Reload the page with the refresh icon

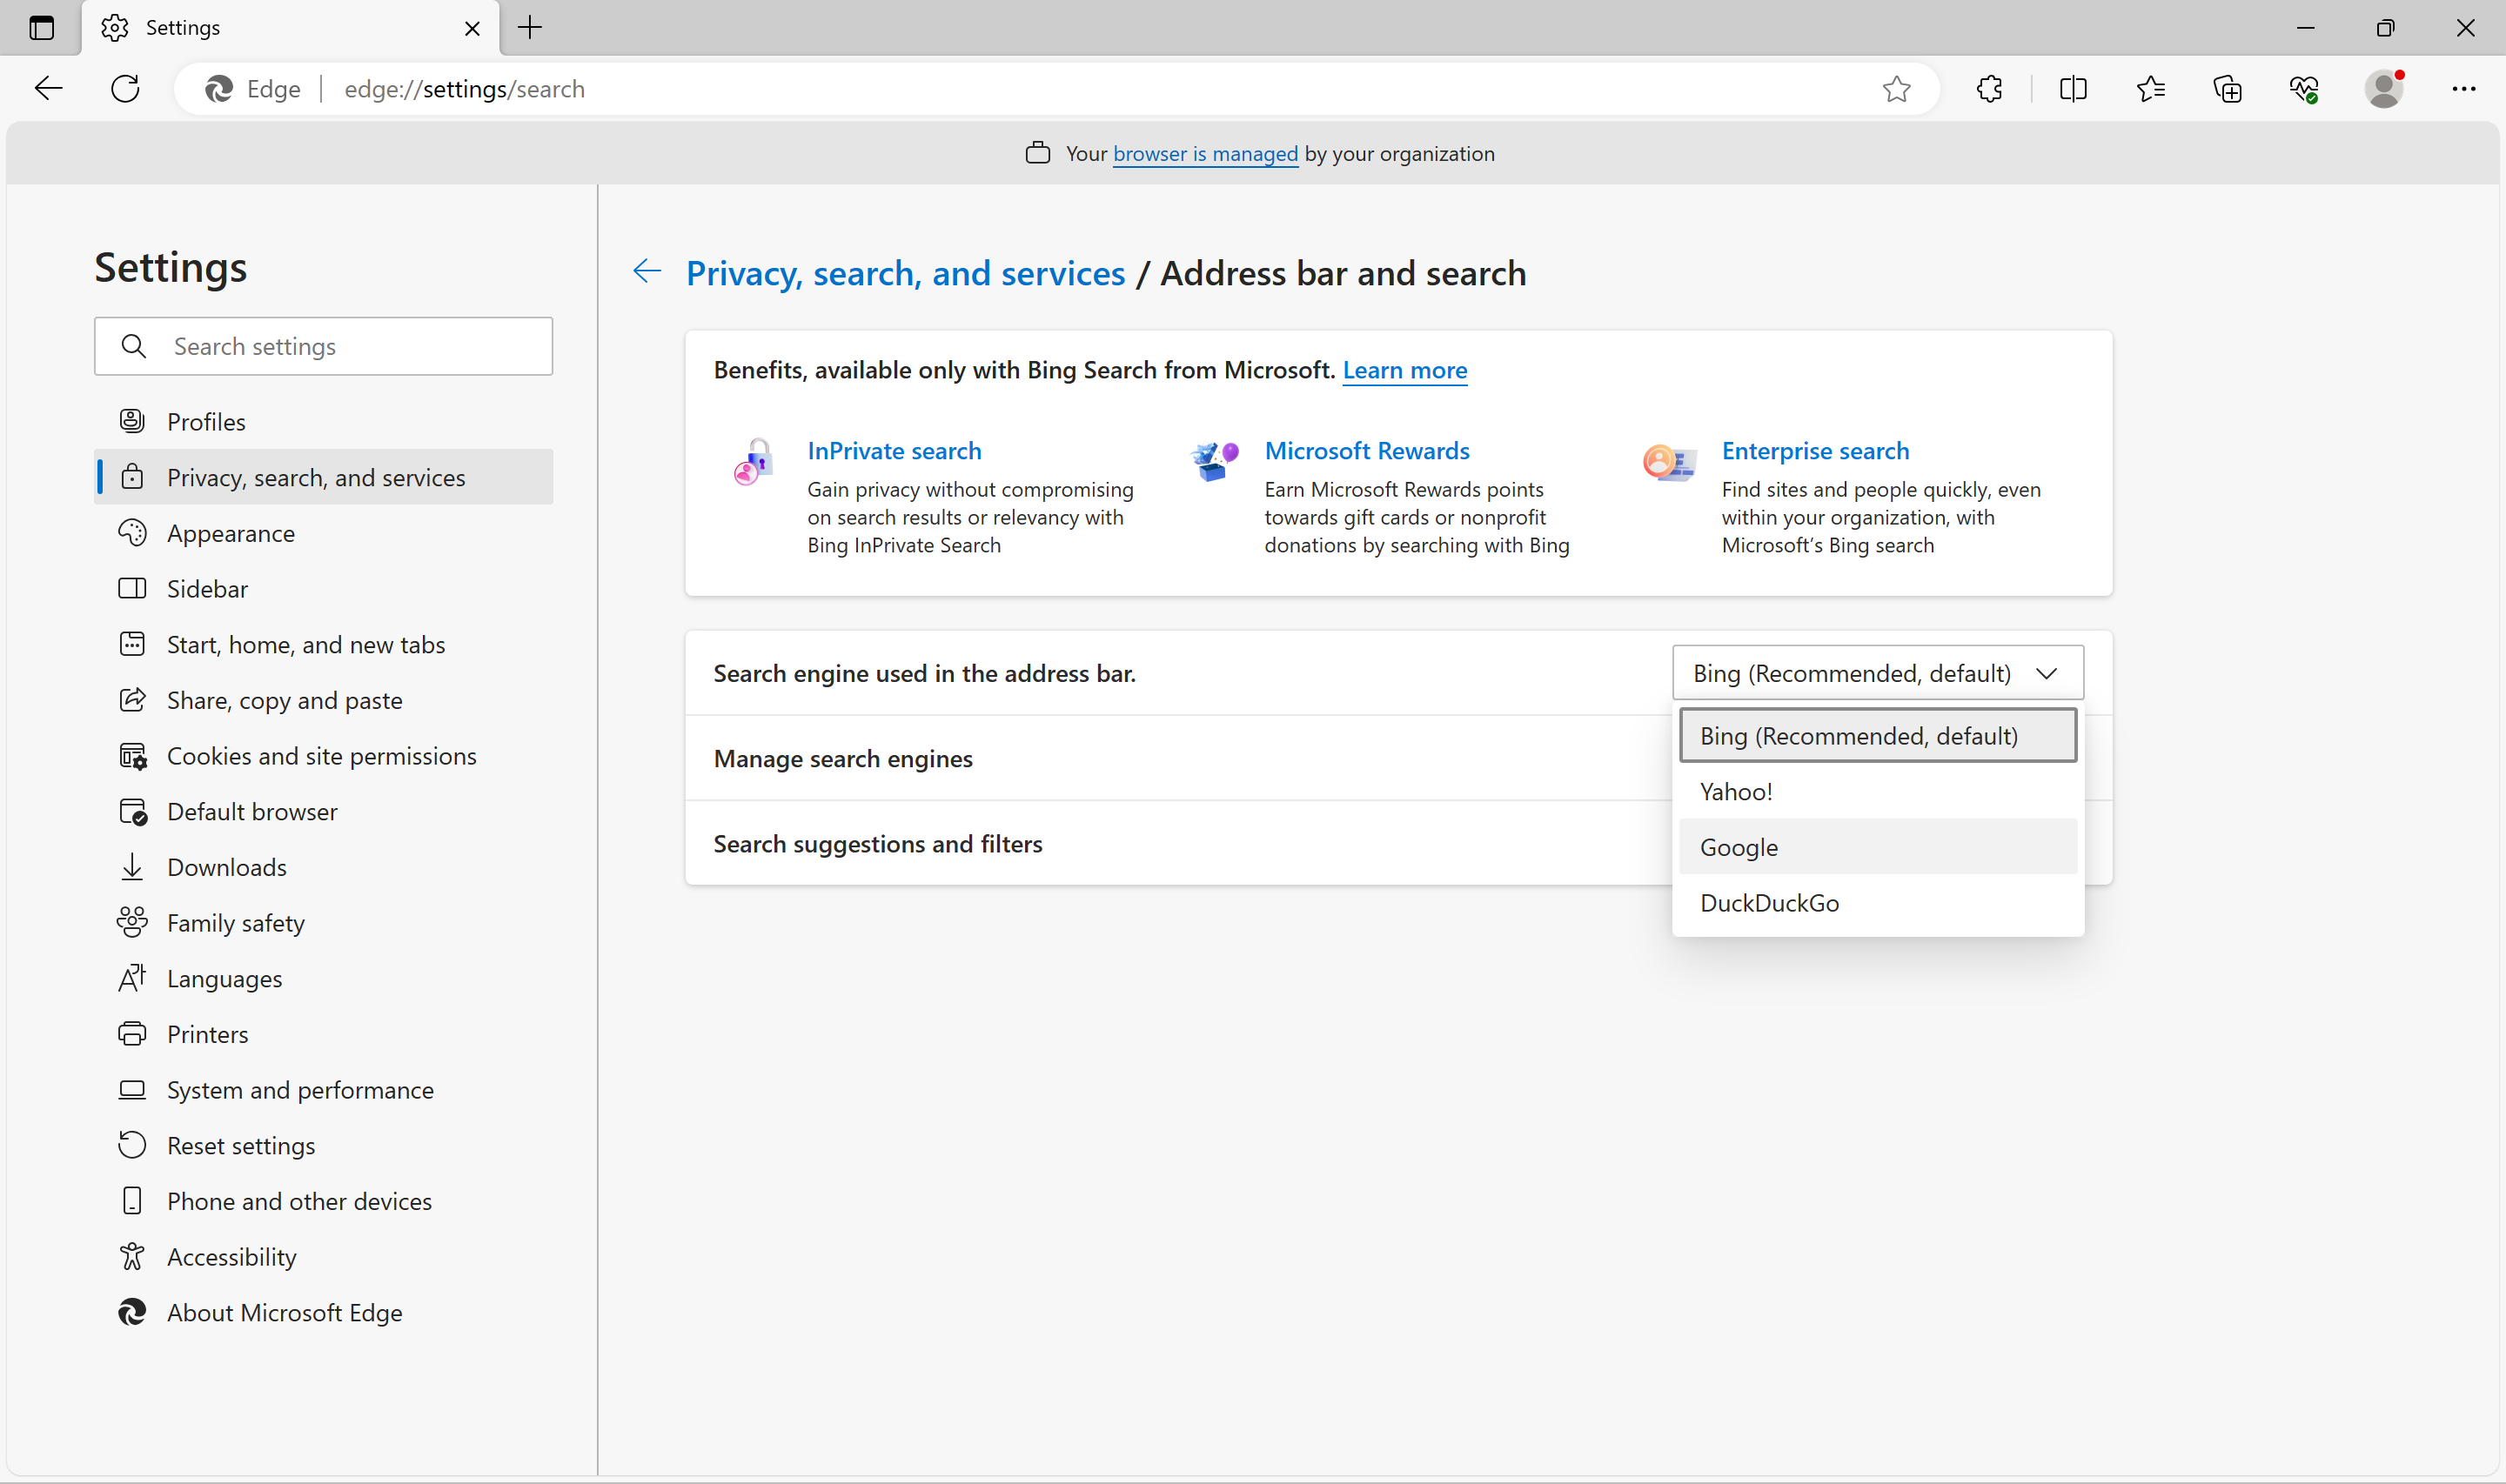pyautogui.click(x=125, y=89)
